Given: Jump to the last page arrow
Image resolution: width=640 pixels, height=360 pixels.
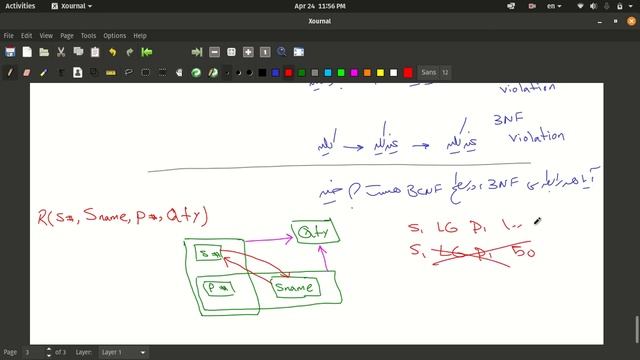Looking at the screenshot, I should [x=197, y=52].
